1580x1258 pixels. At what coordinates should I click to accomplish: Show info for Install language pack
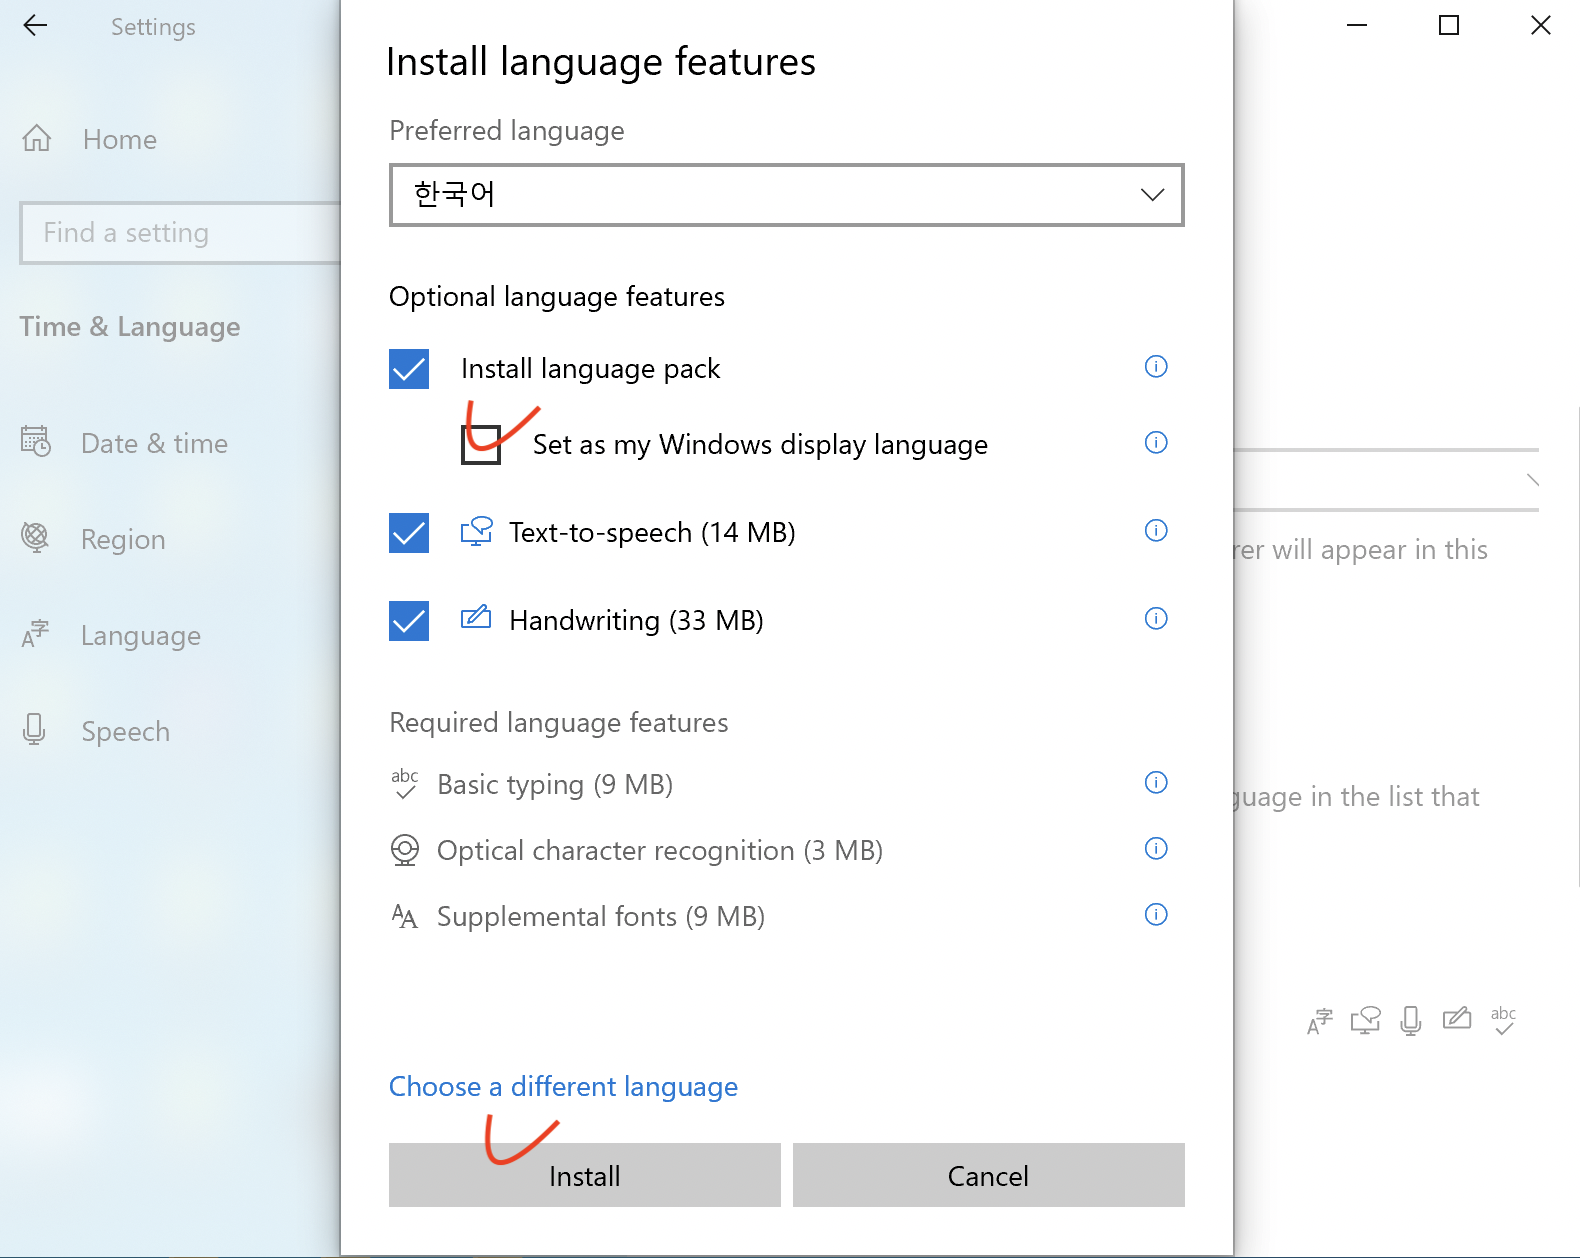click(1156, 366)
